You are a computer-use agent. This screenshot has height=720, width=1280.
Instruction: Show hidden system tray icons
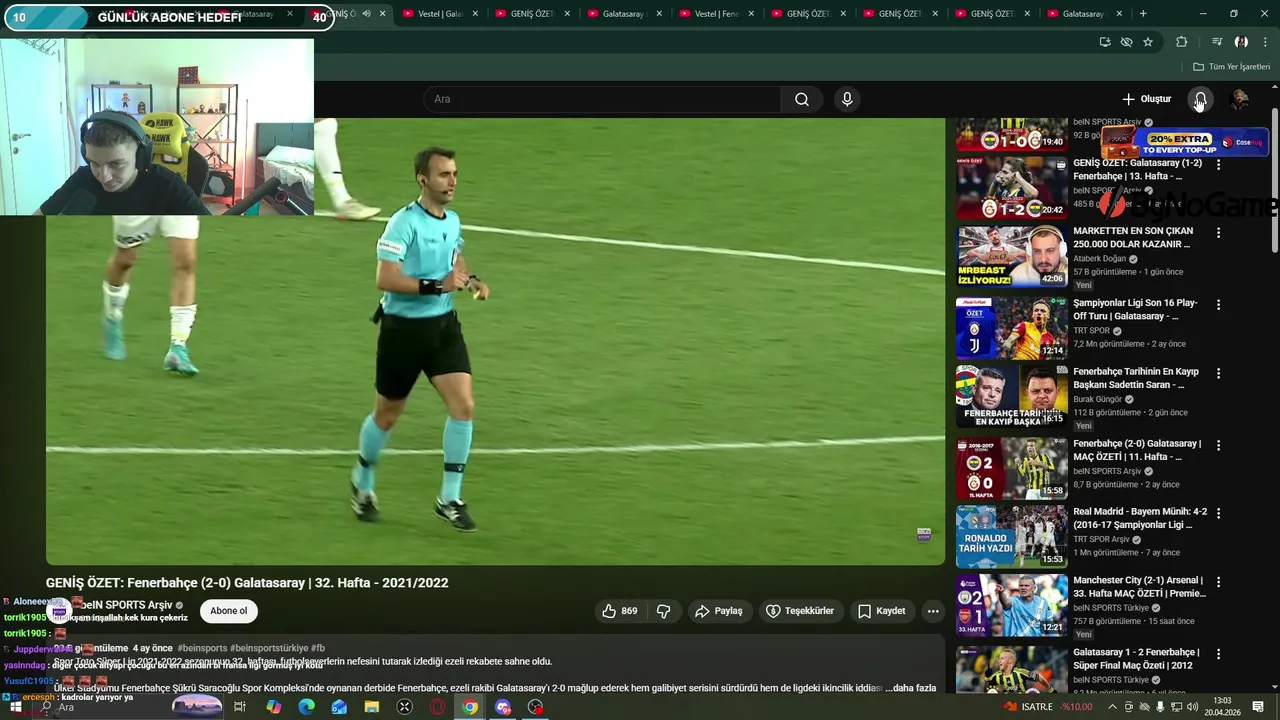(1112, 707)
